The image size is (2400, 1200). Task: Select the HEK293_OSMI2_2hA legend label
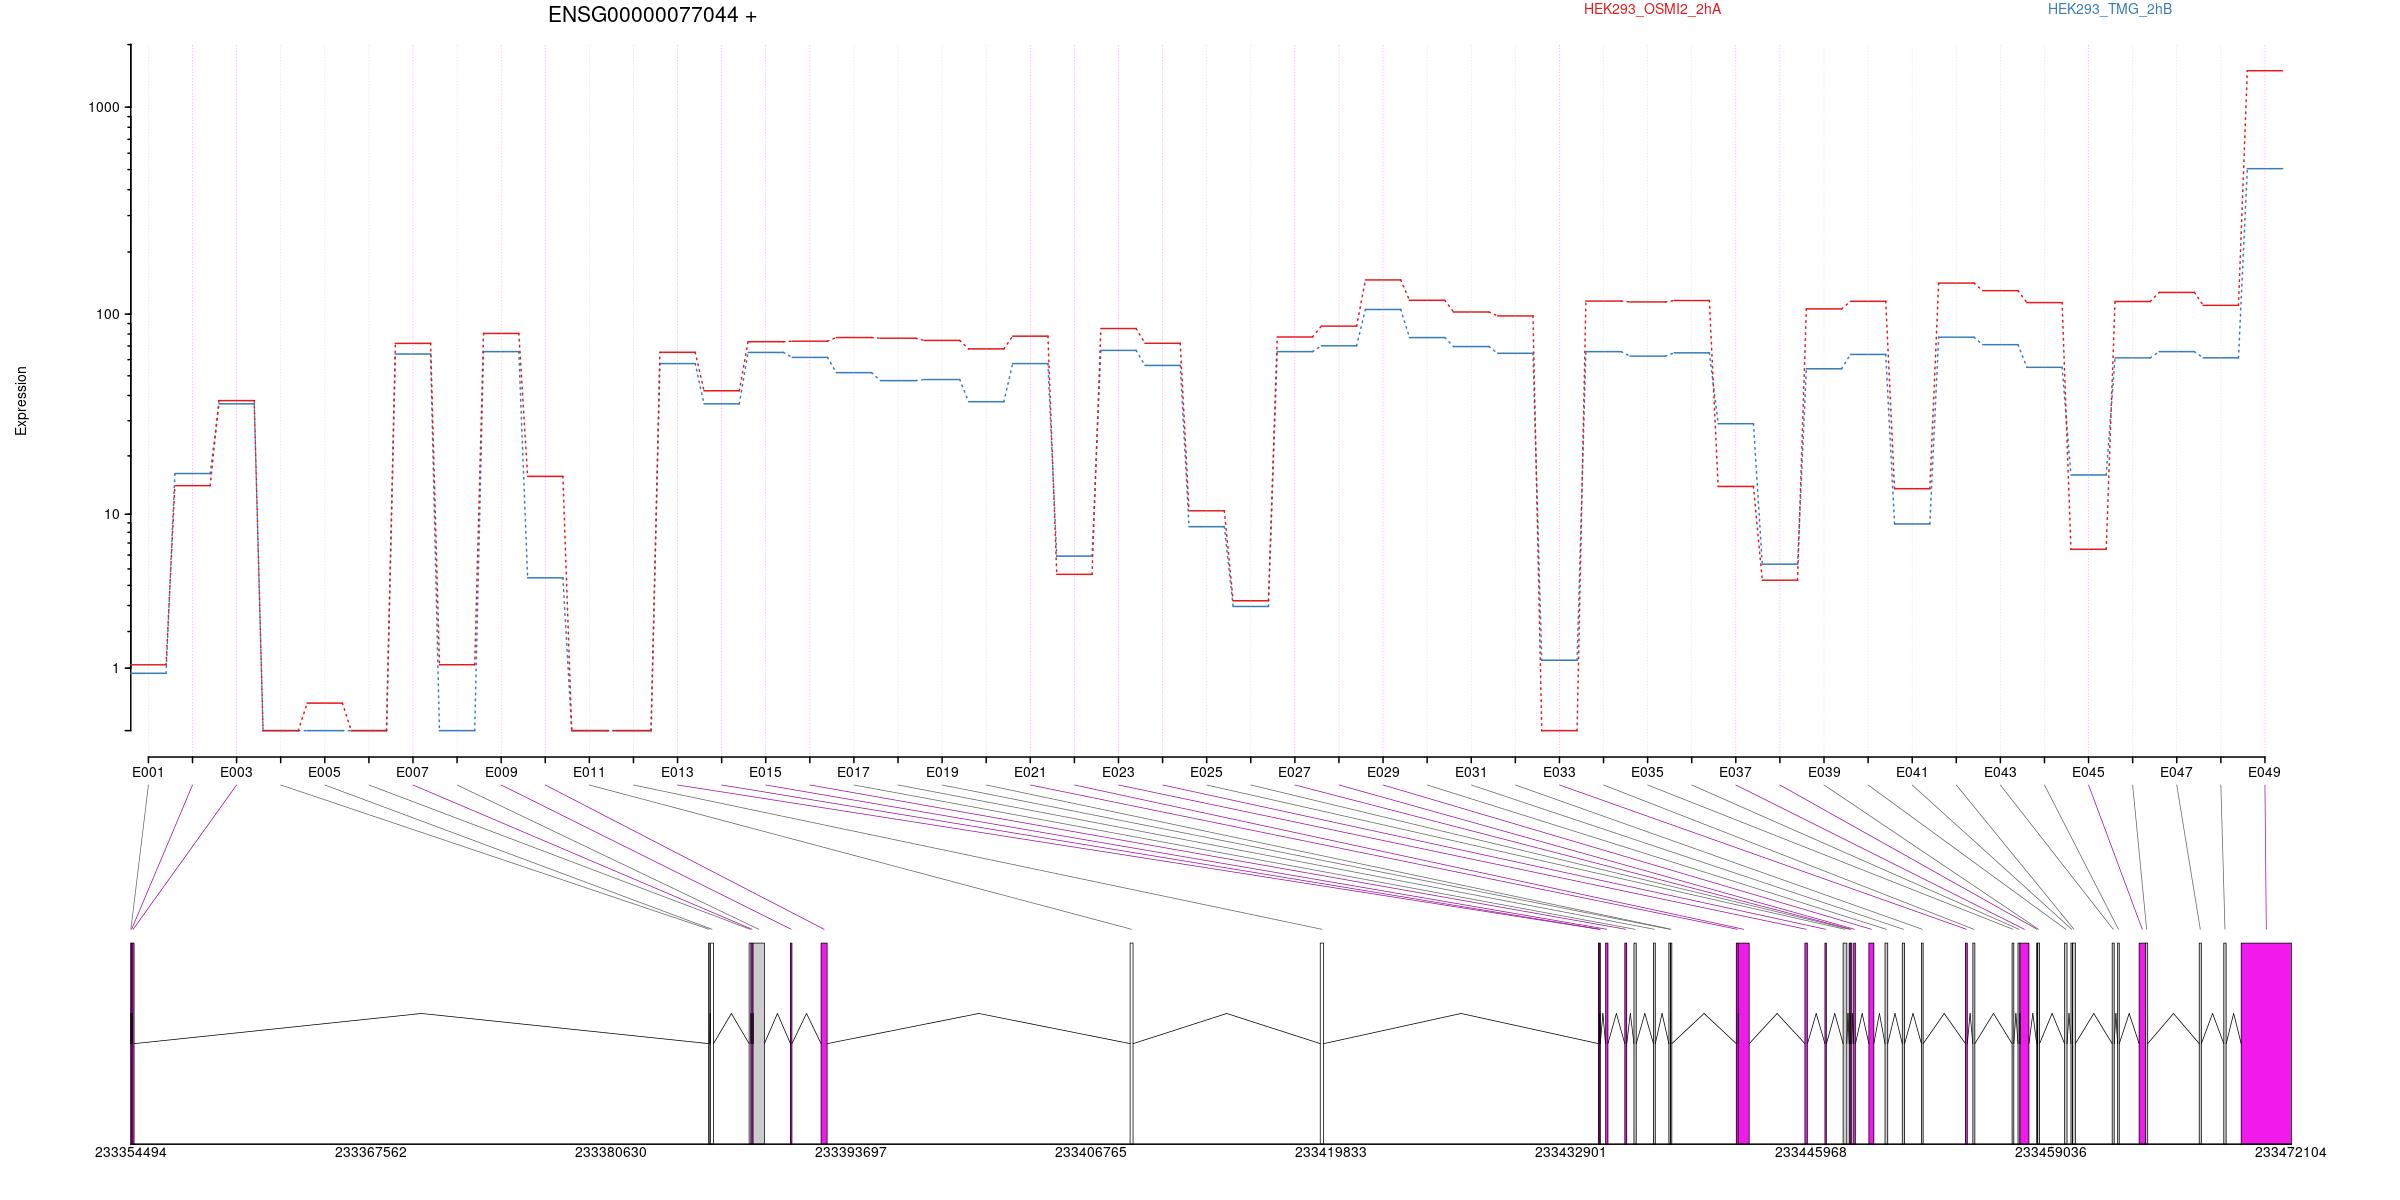point(1652,9)
